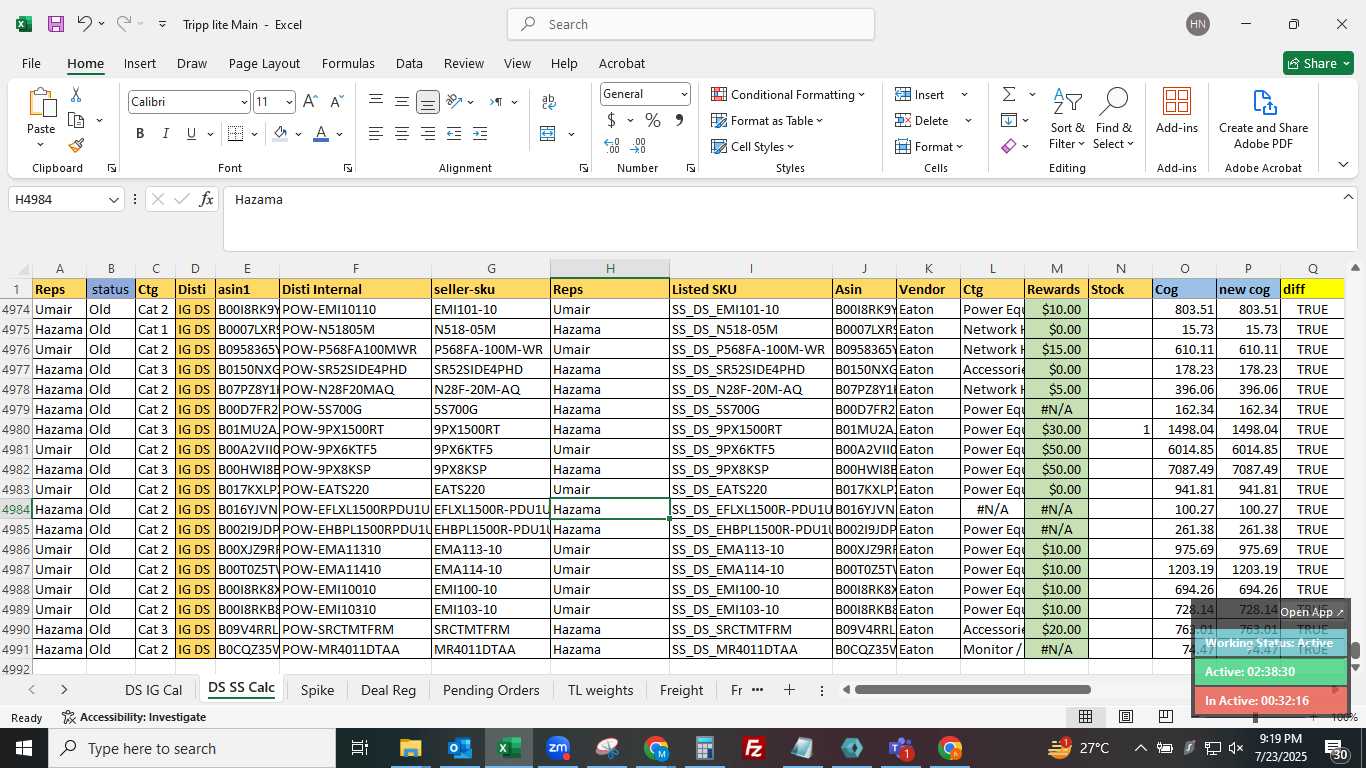Click the Increase Indent icon
Image resolution: width=1366 pixels, height=768 pixels.
(480, 134)
